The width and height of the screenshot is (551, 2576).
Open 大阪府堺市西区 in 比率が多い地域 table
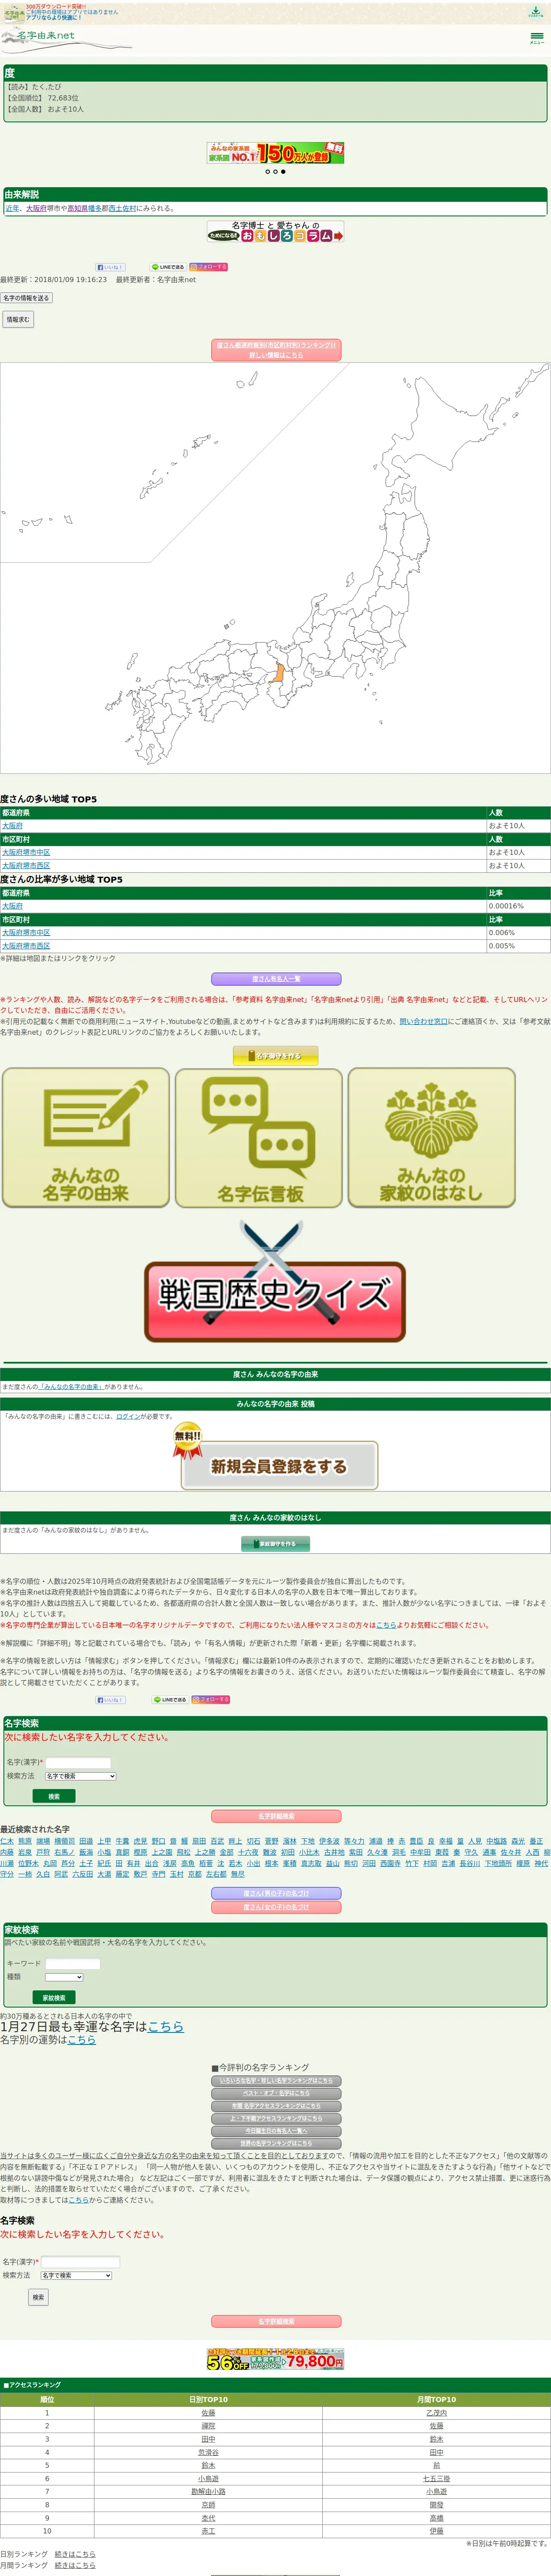[x=26, y=946]
